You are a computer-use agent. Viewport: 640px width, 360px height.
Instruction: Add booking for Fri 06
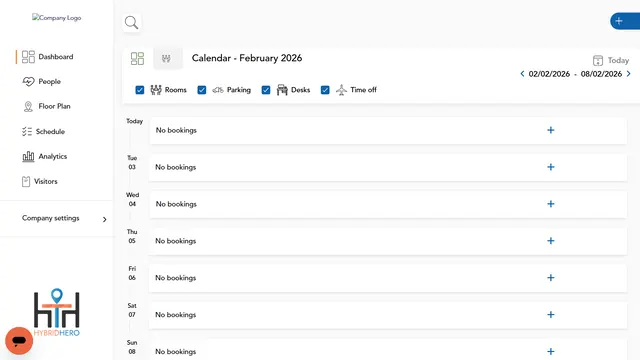tap(551, 278)
